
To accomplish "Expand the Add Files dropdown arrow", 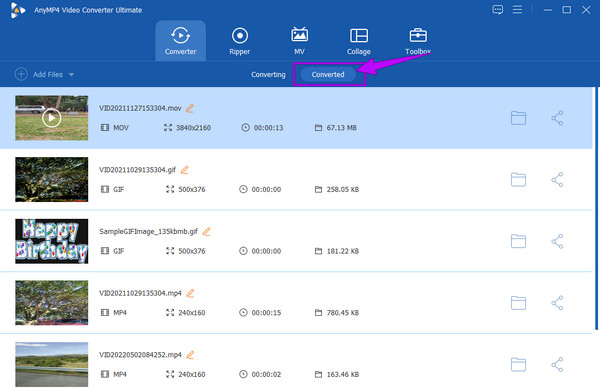I will (71, 75).
